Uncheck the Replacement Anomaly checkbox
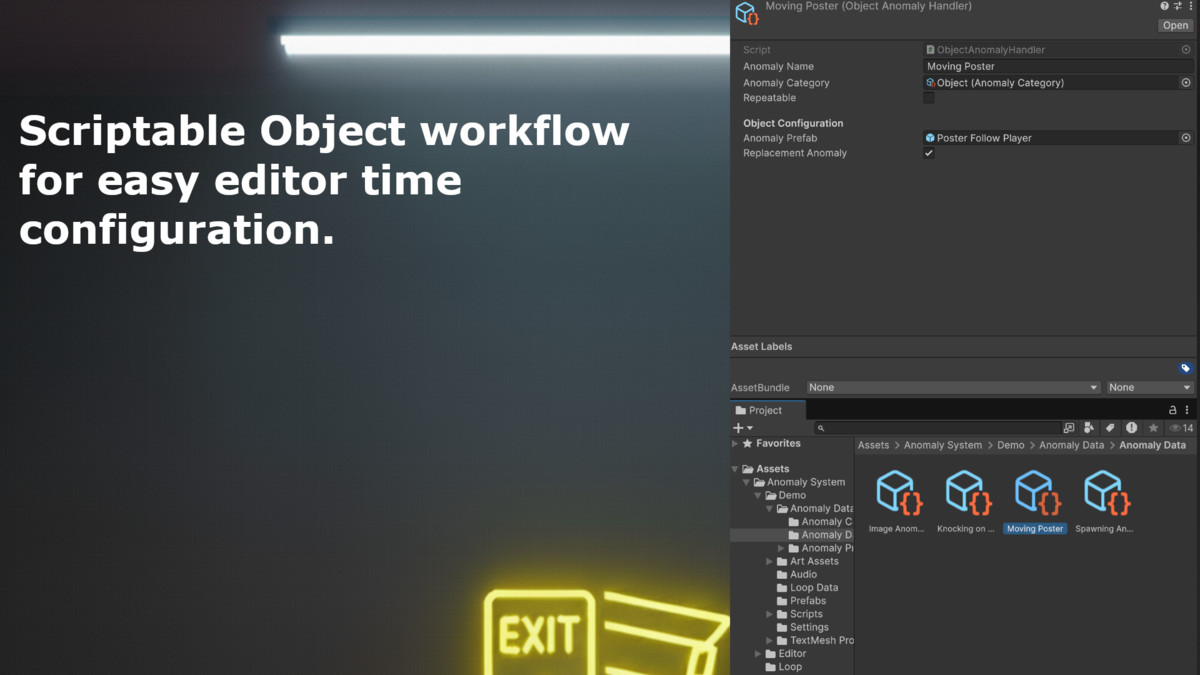Image resolution: width=1200 pixels, height=675 pixels. coord(929,153)
